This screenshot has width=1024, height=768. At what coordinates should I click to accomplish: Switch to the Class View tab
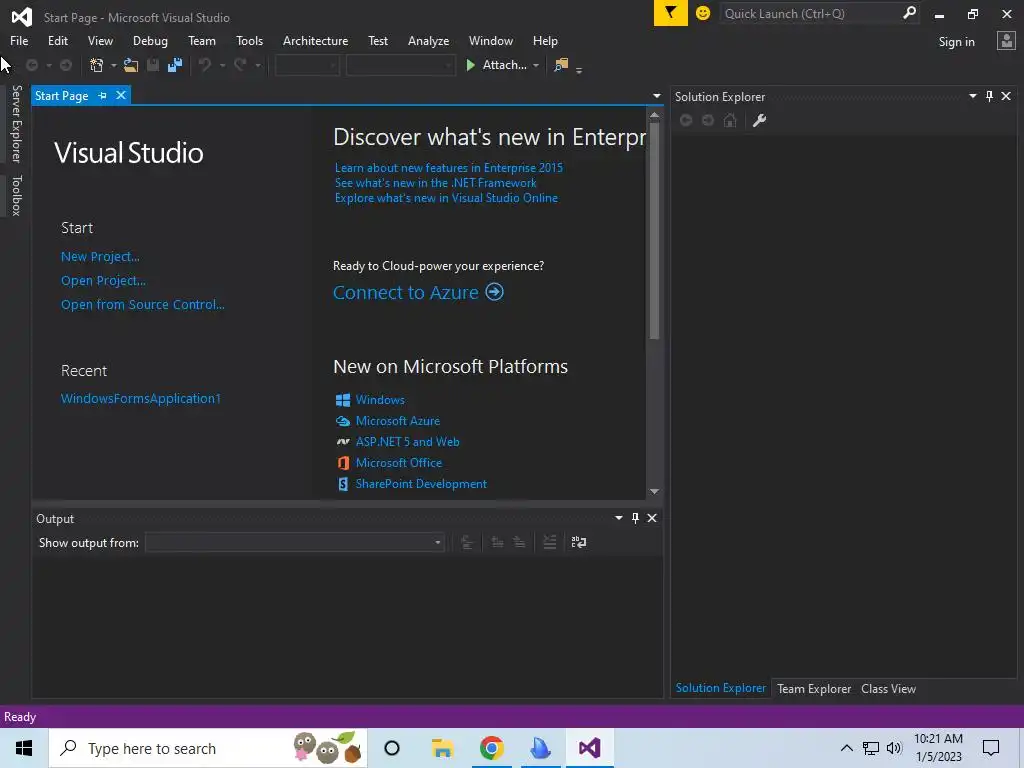point(888,688)
